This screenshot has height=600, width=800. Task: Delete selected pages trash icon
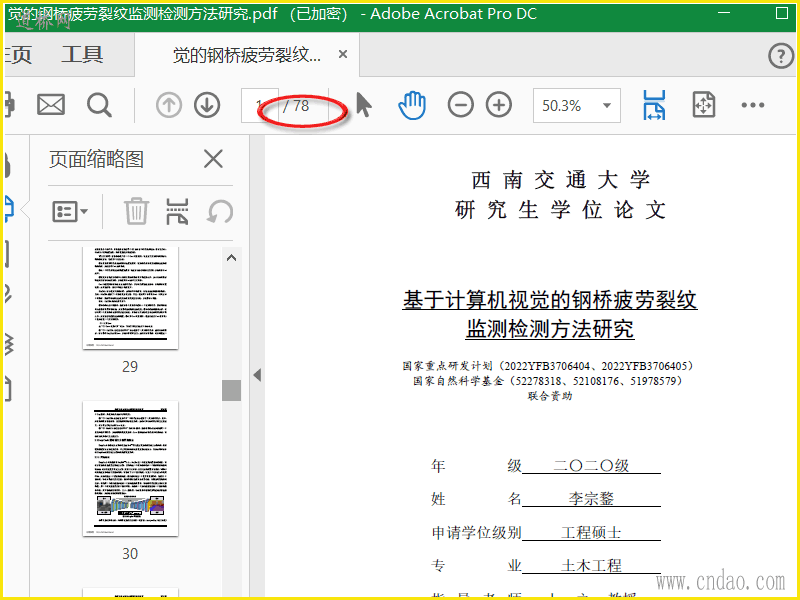pyautogui.click(x=136, y=211)
